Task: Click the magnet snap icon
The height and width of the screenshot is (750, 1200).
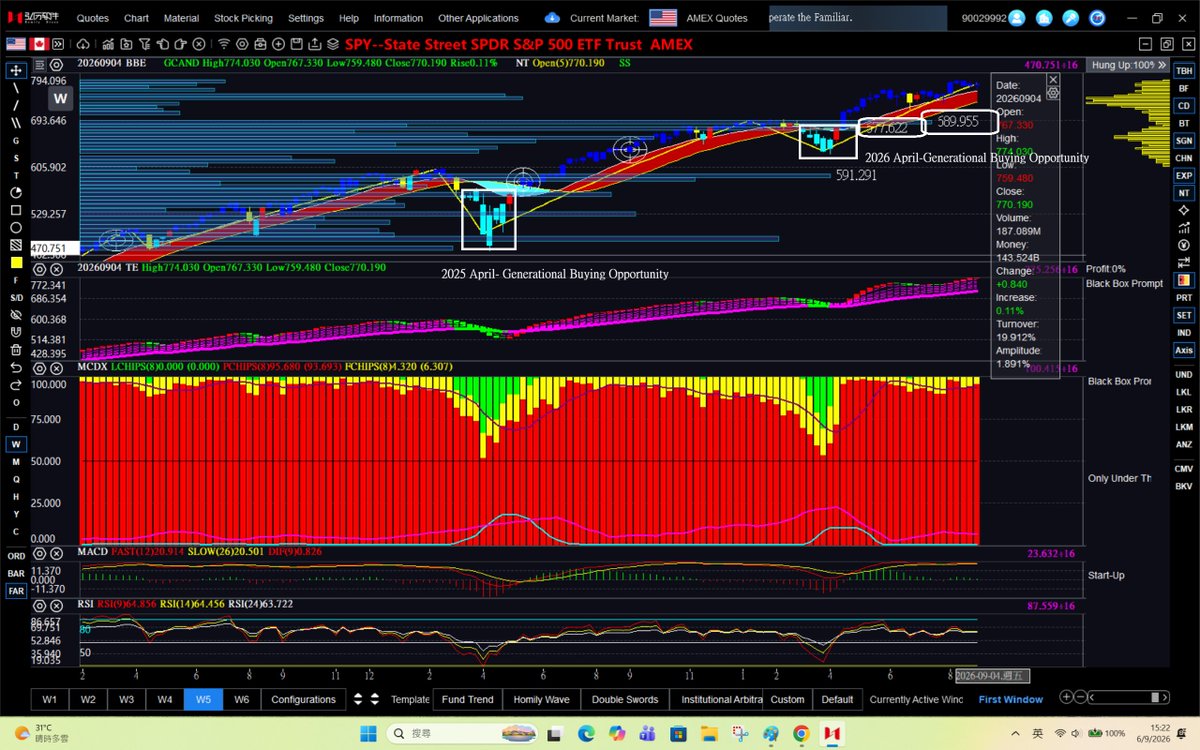Action: [x=16, y=332]
